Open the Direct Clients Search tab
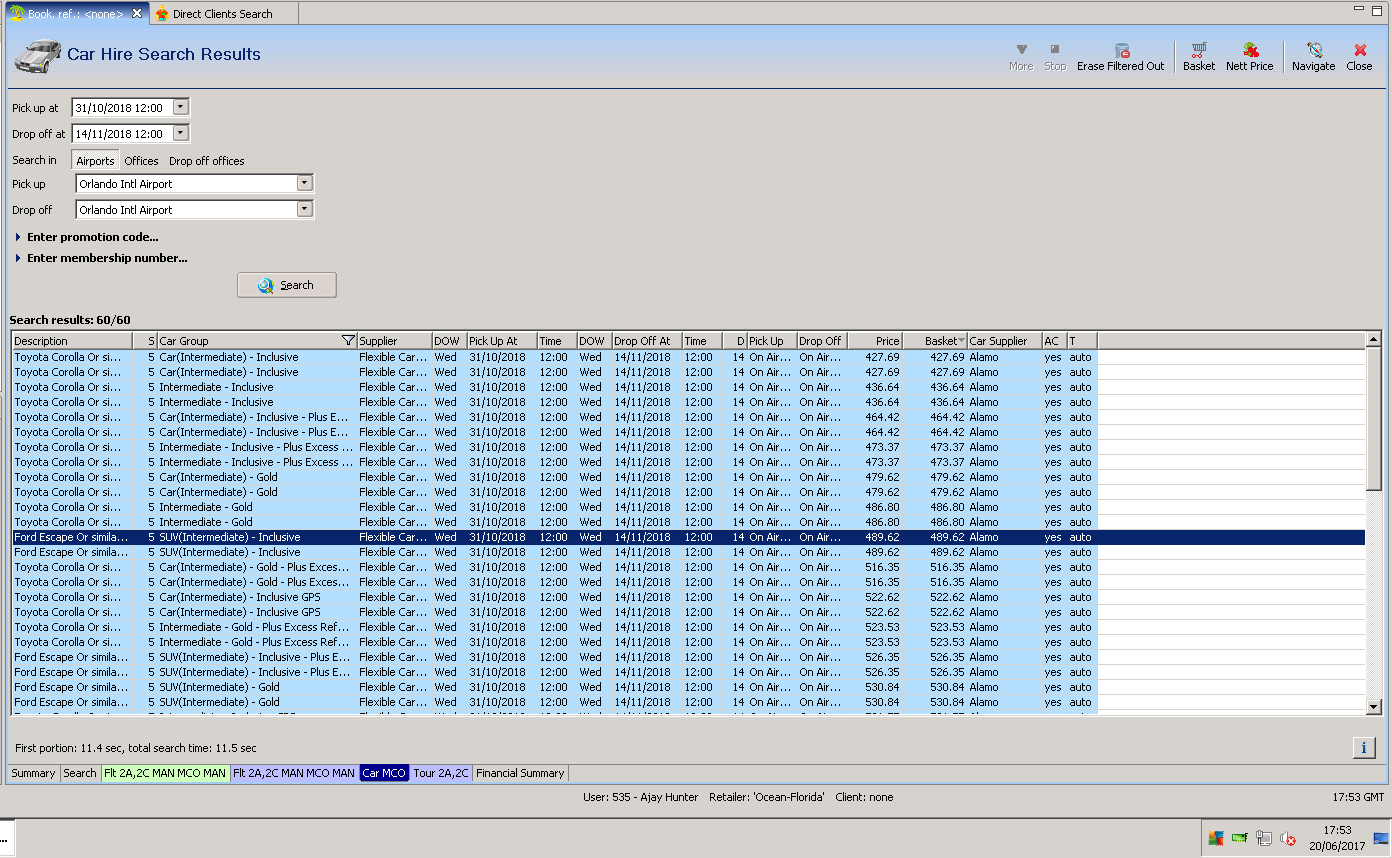The width and height of the screenshot is (1392, 858). click(x=222, y=14)
